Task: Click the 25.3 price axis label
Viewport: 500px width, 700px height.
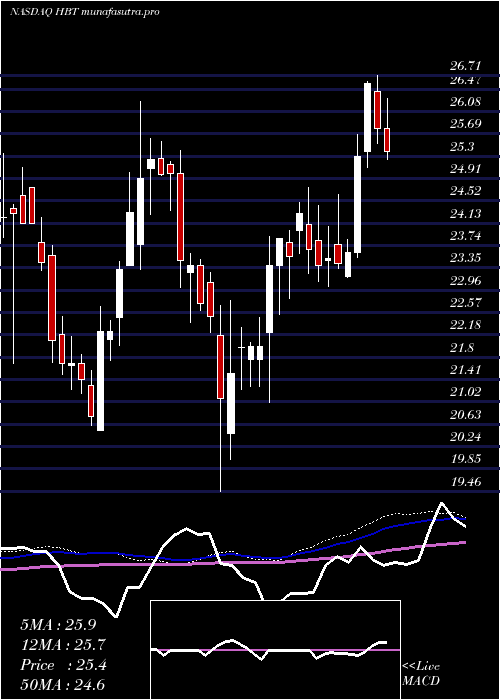Action: [x=462, y=146]
